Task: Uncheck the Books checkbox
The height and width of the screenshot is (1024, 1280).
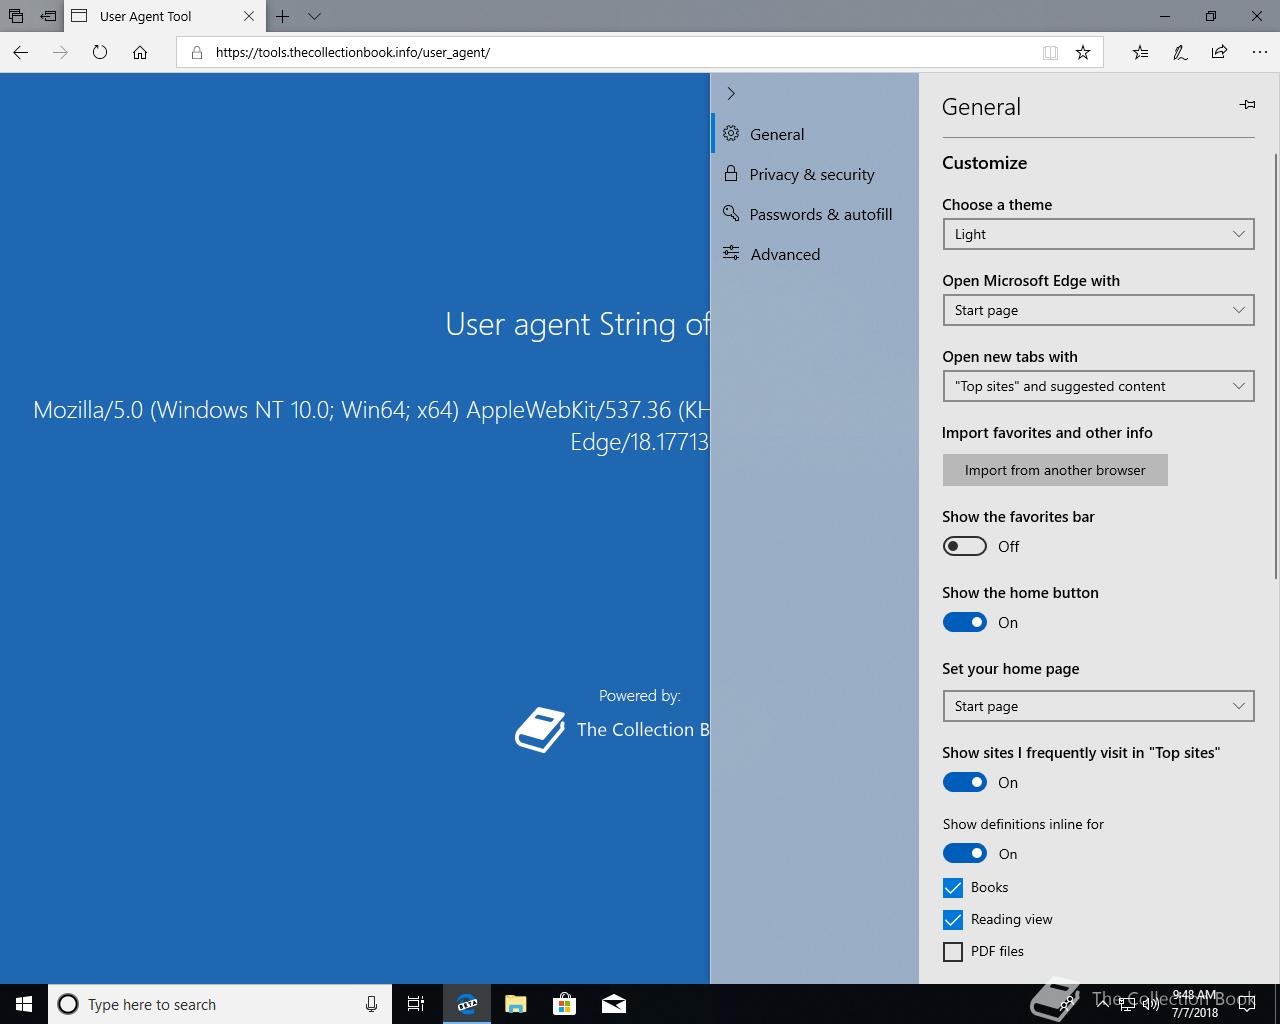Action: [953, 887]
